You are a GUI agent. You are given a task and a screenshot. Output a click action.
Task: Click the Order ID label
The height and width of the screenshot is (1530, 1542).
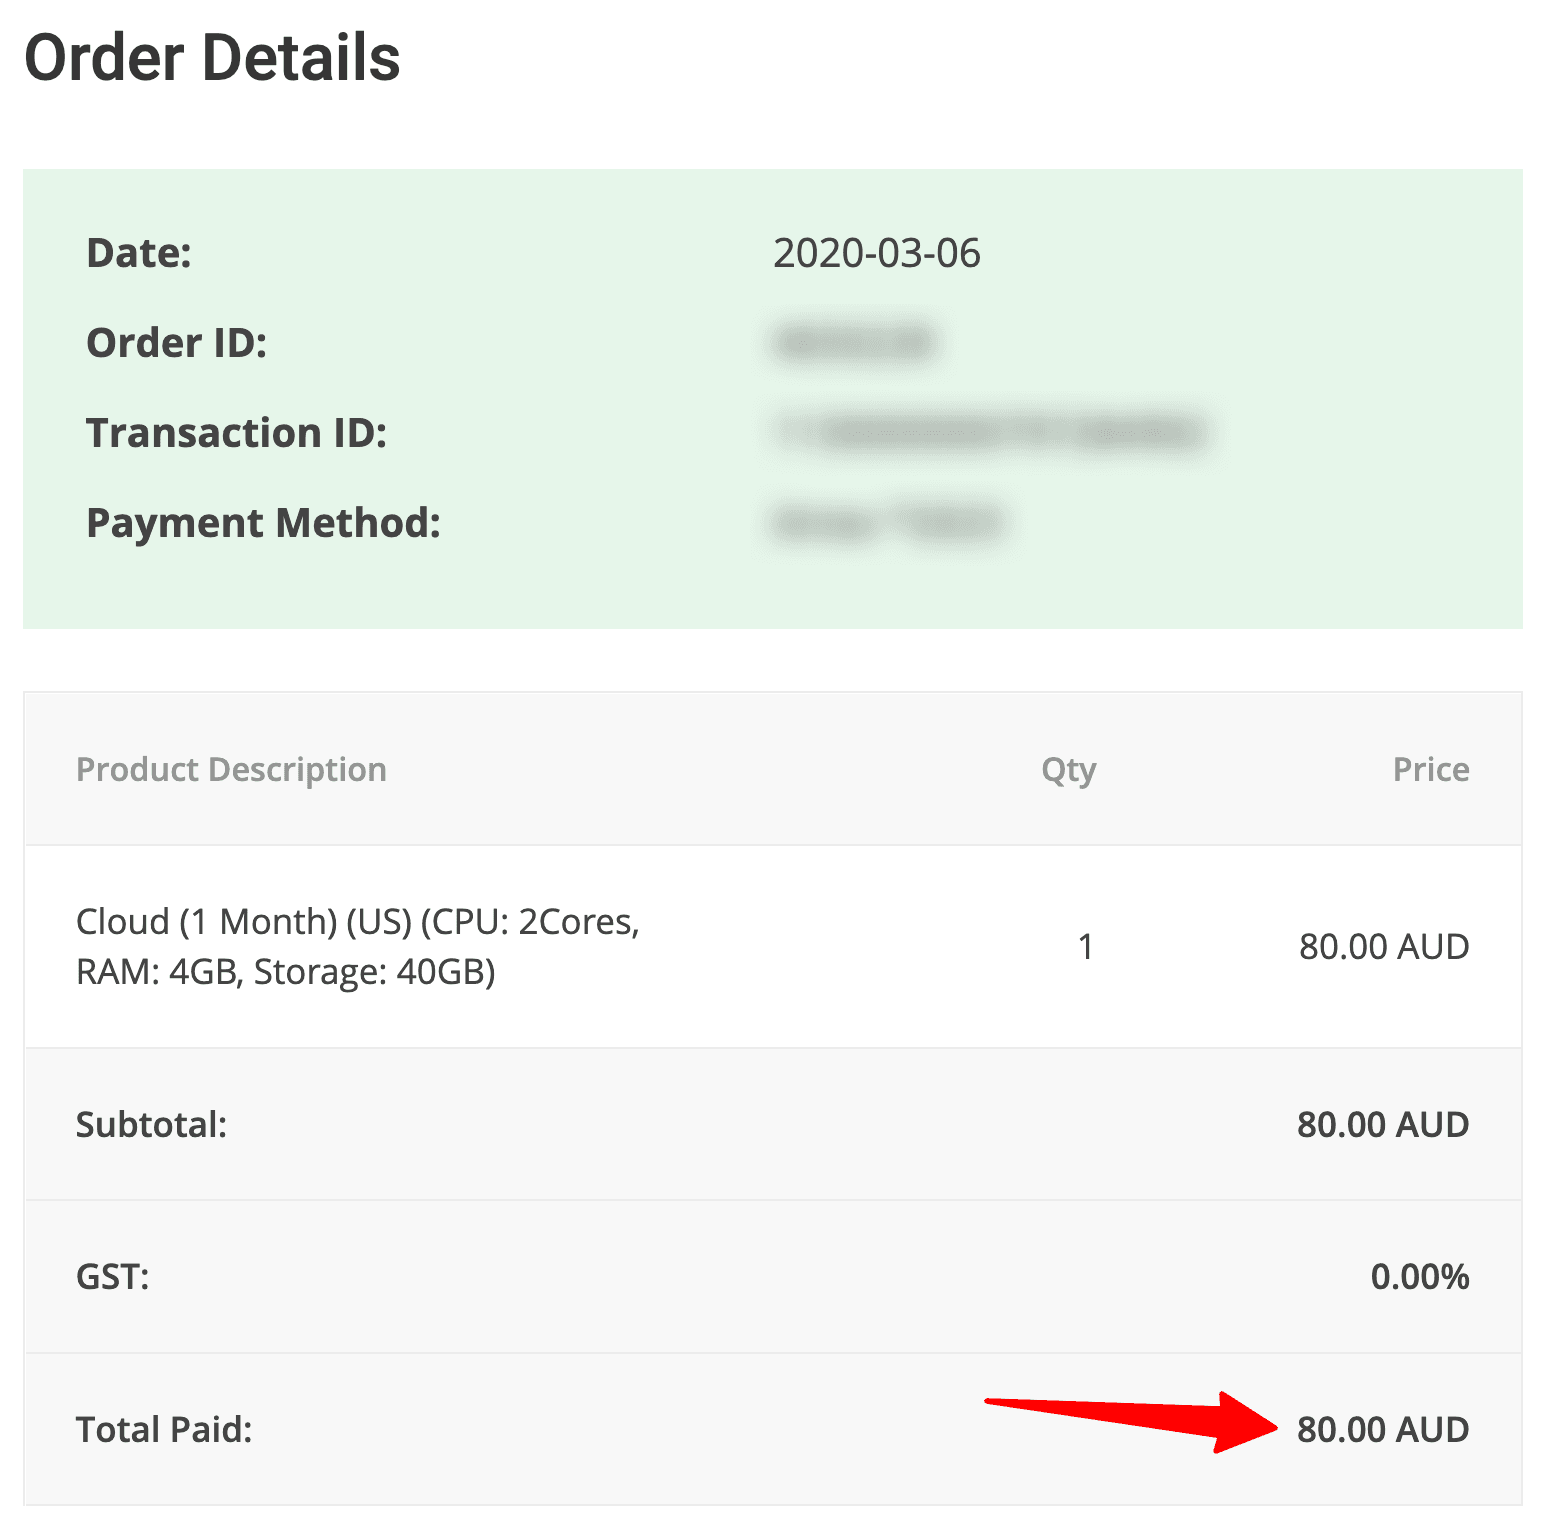click(x=177, y=343)
